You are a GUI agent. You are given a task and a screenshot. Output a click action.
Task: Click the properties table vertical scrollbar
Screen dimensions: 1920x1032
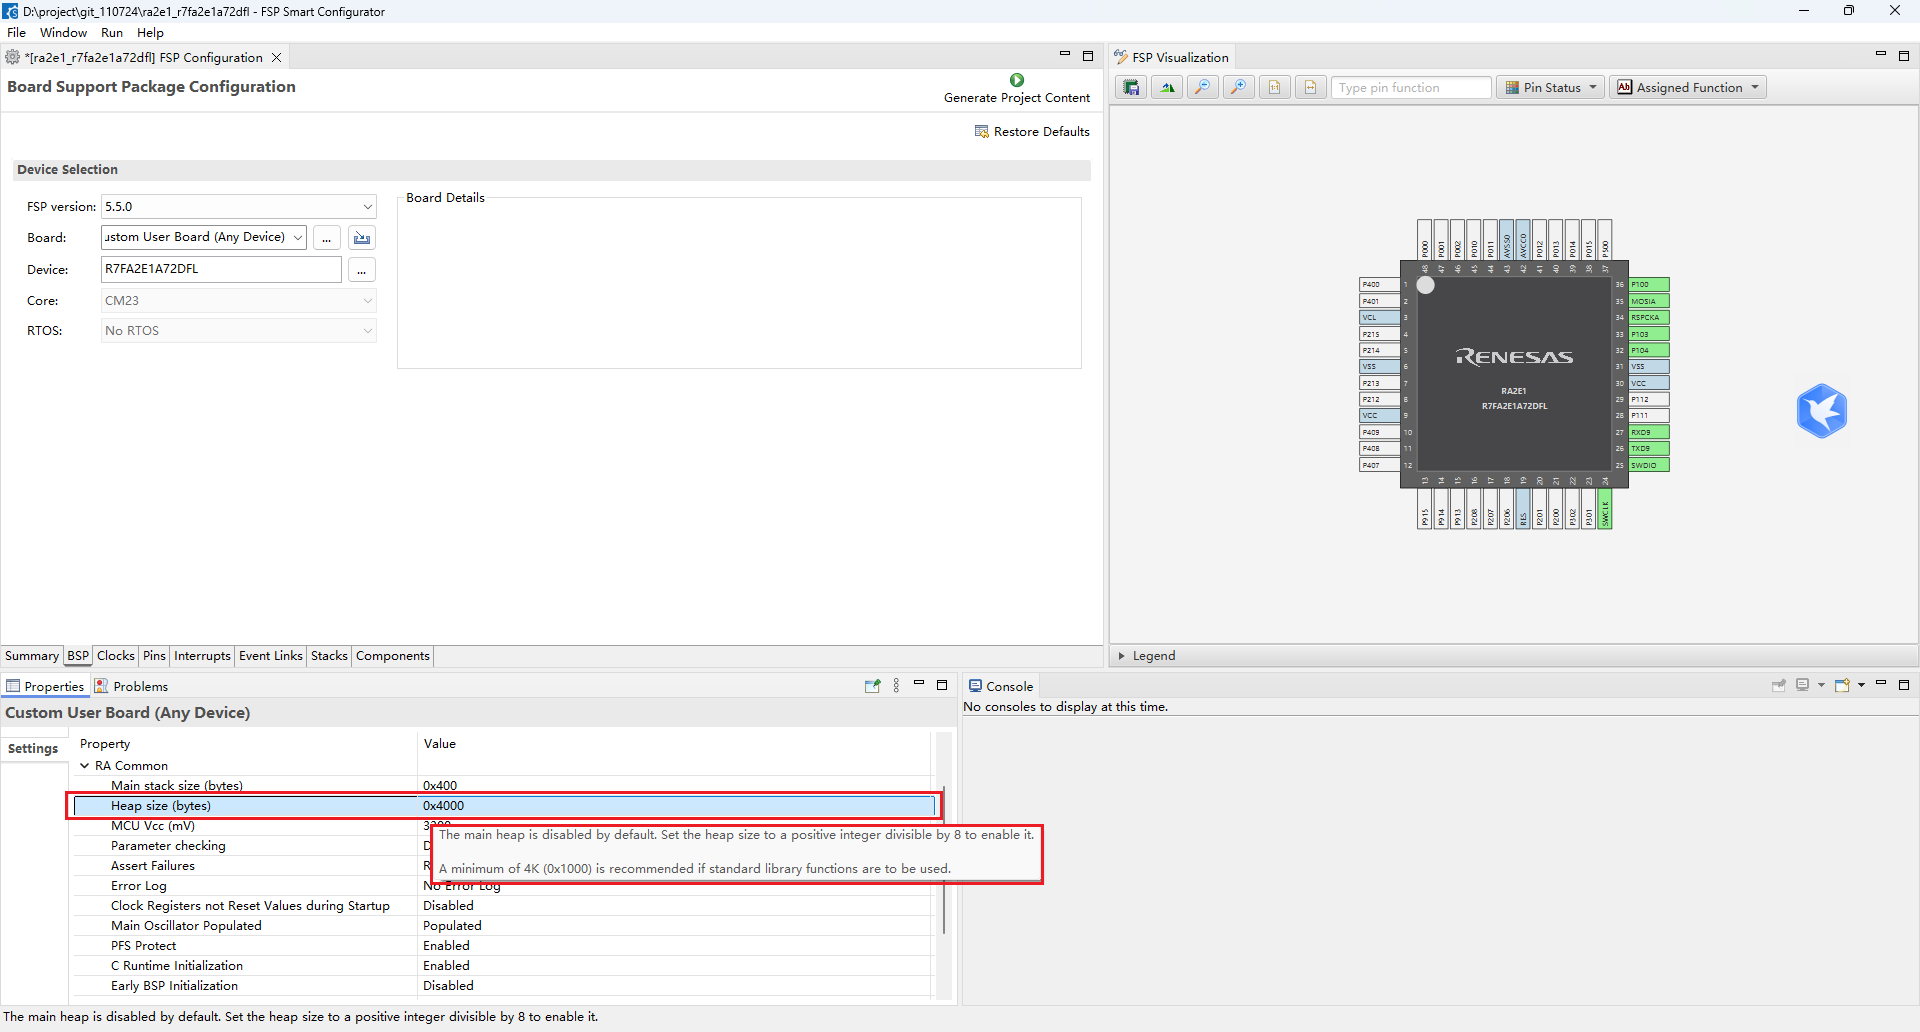click(x=943, y=860)
